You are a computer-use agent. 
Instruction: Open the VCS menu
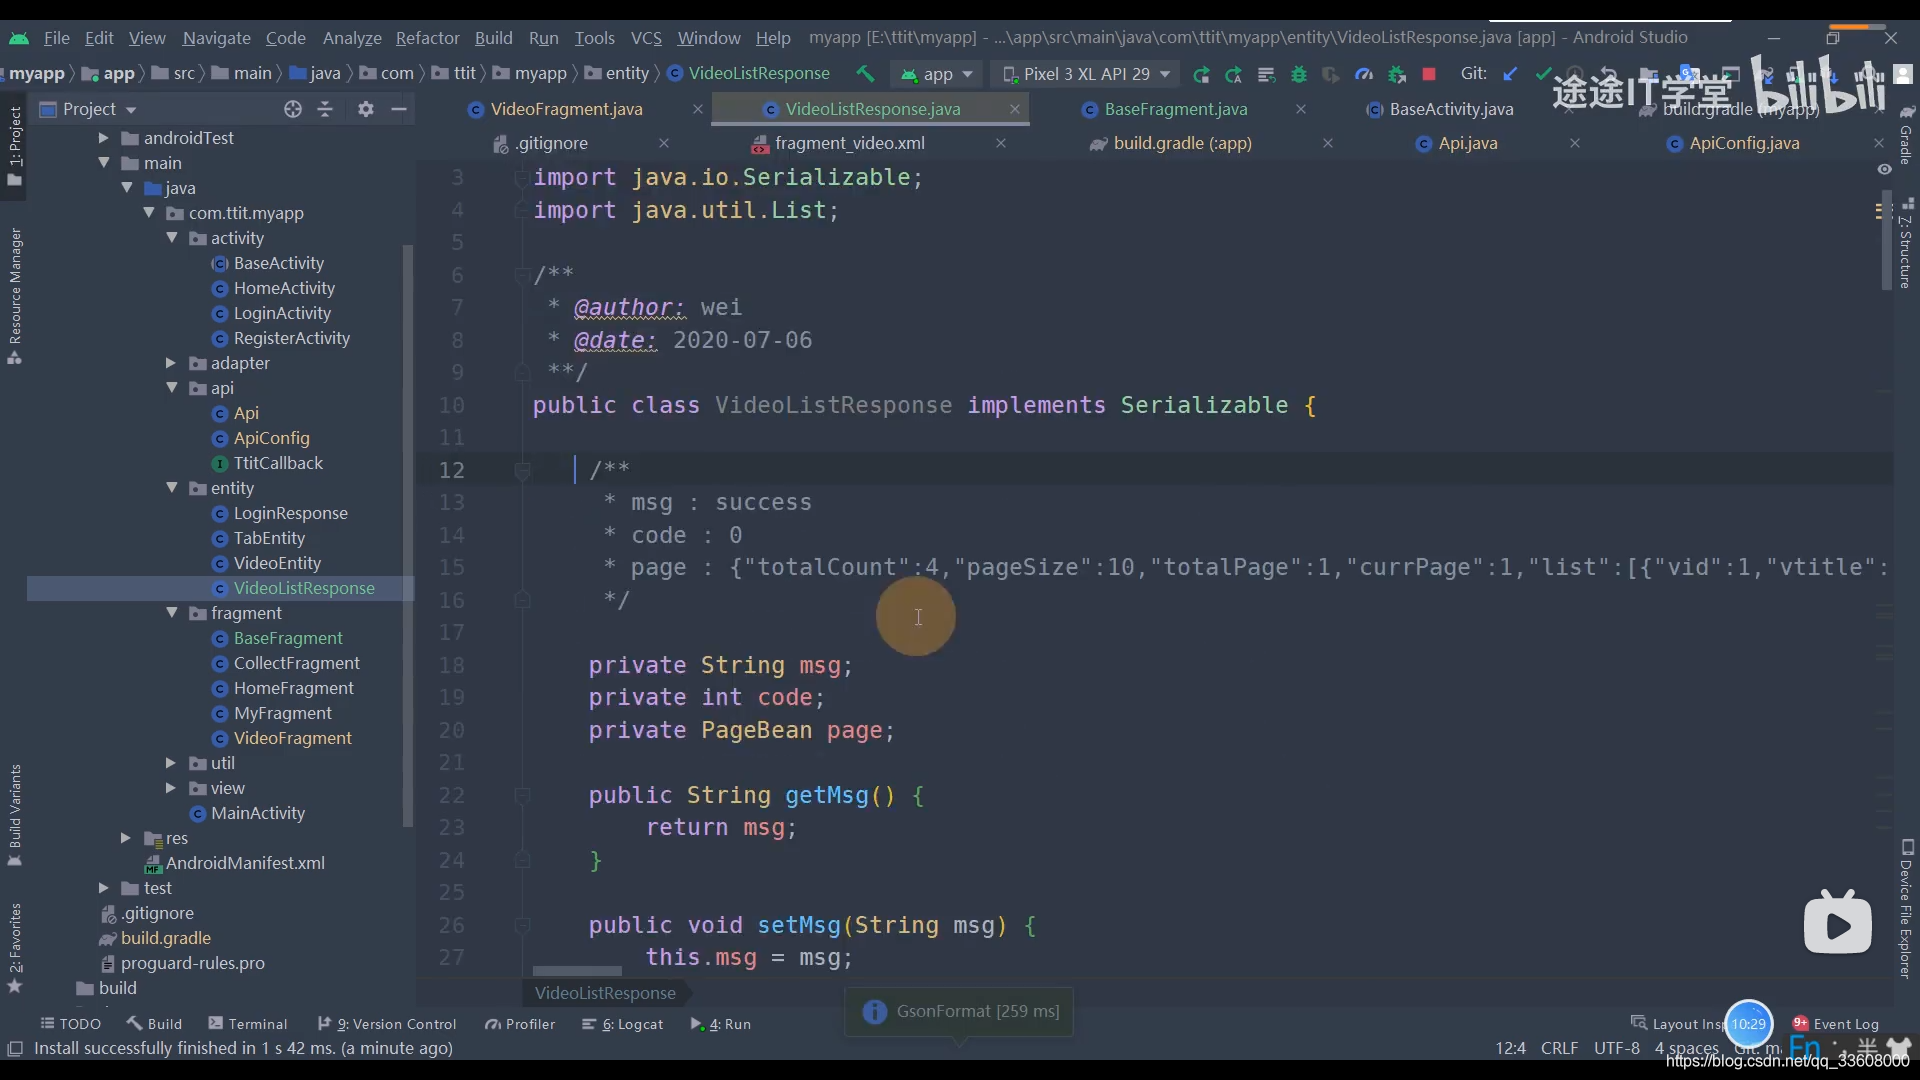pos(646,38)
